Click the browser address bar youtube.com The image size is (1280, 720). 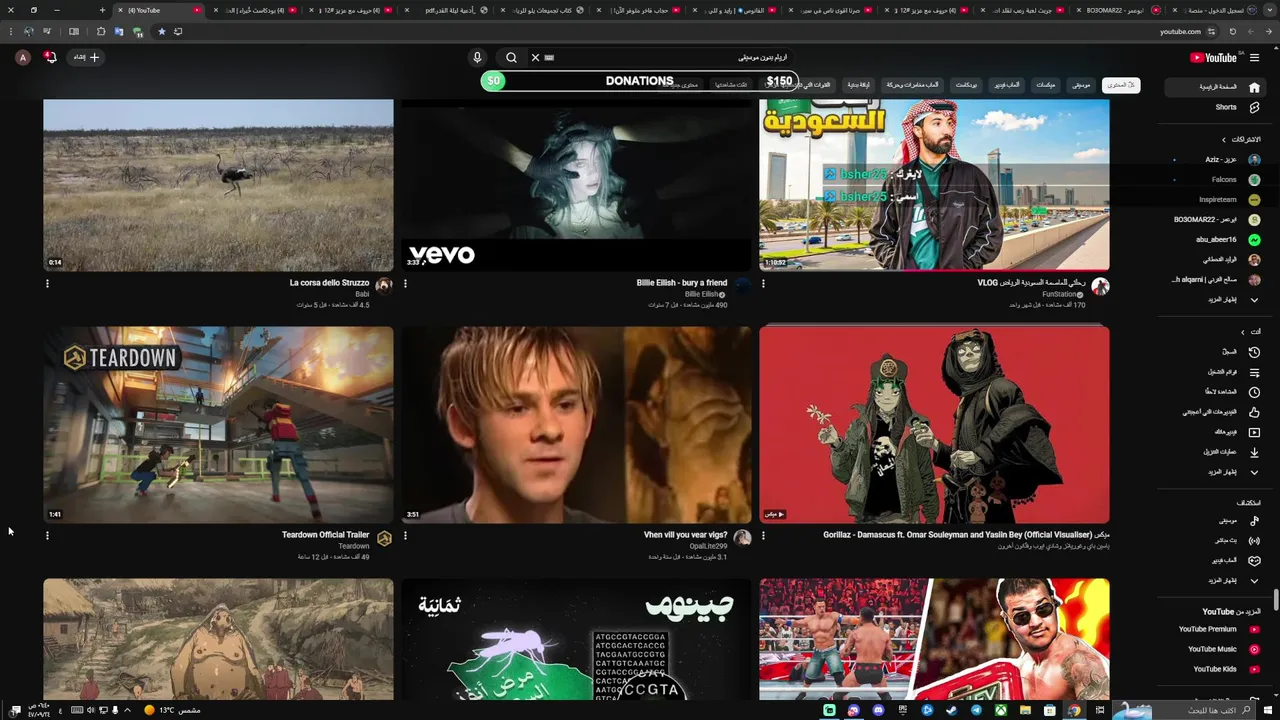[x=1180, y=32]
